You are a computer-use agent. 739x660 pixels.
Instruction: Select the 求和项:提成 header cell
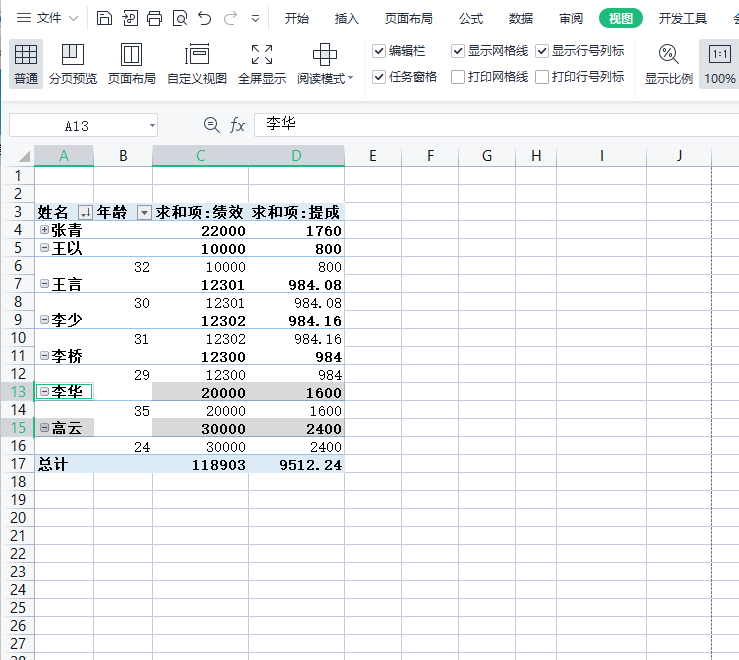[296, 213]
